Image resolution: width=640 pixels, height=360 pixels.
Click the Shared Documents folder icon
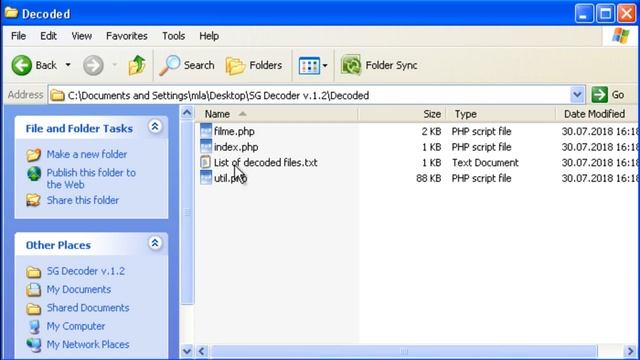coord(33,309)
